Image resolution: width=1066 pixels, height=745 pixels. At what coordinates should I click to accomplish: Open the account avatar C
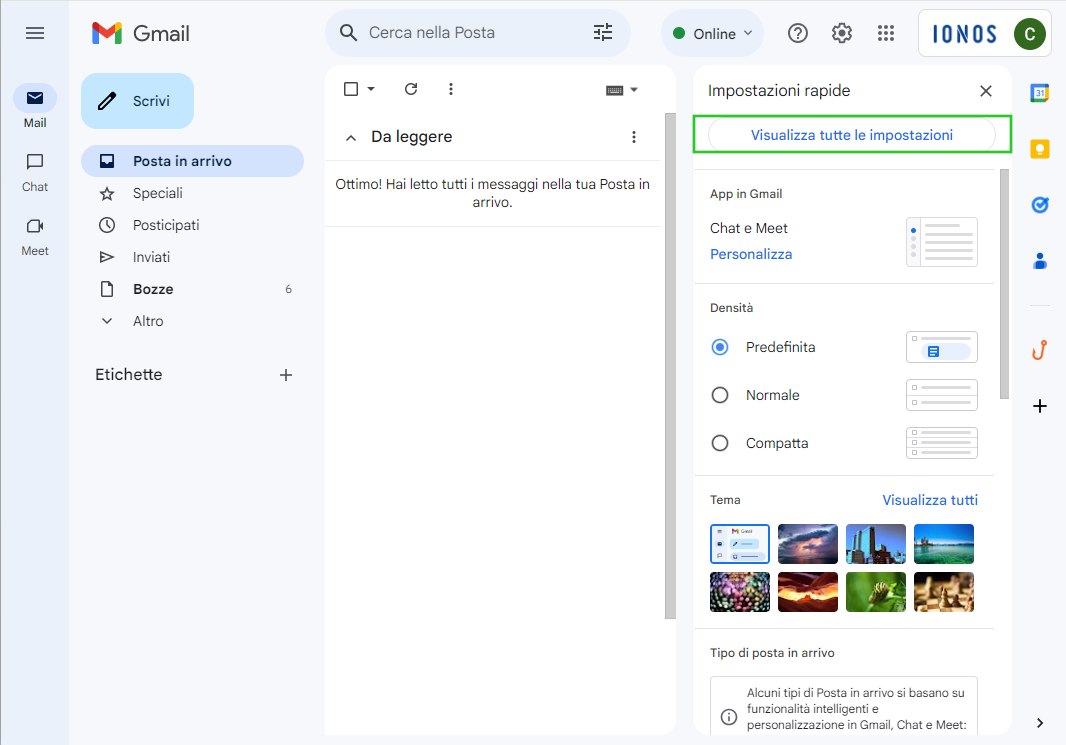tap(1029, 34)
